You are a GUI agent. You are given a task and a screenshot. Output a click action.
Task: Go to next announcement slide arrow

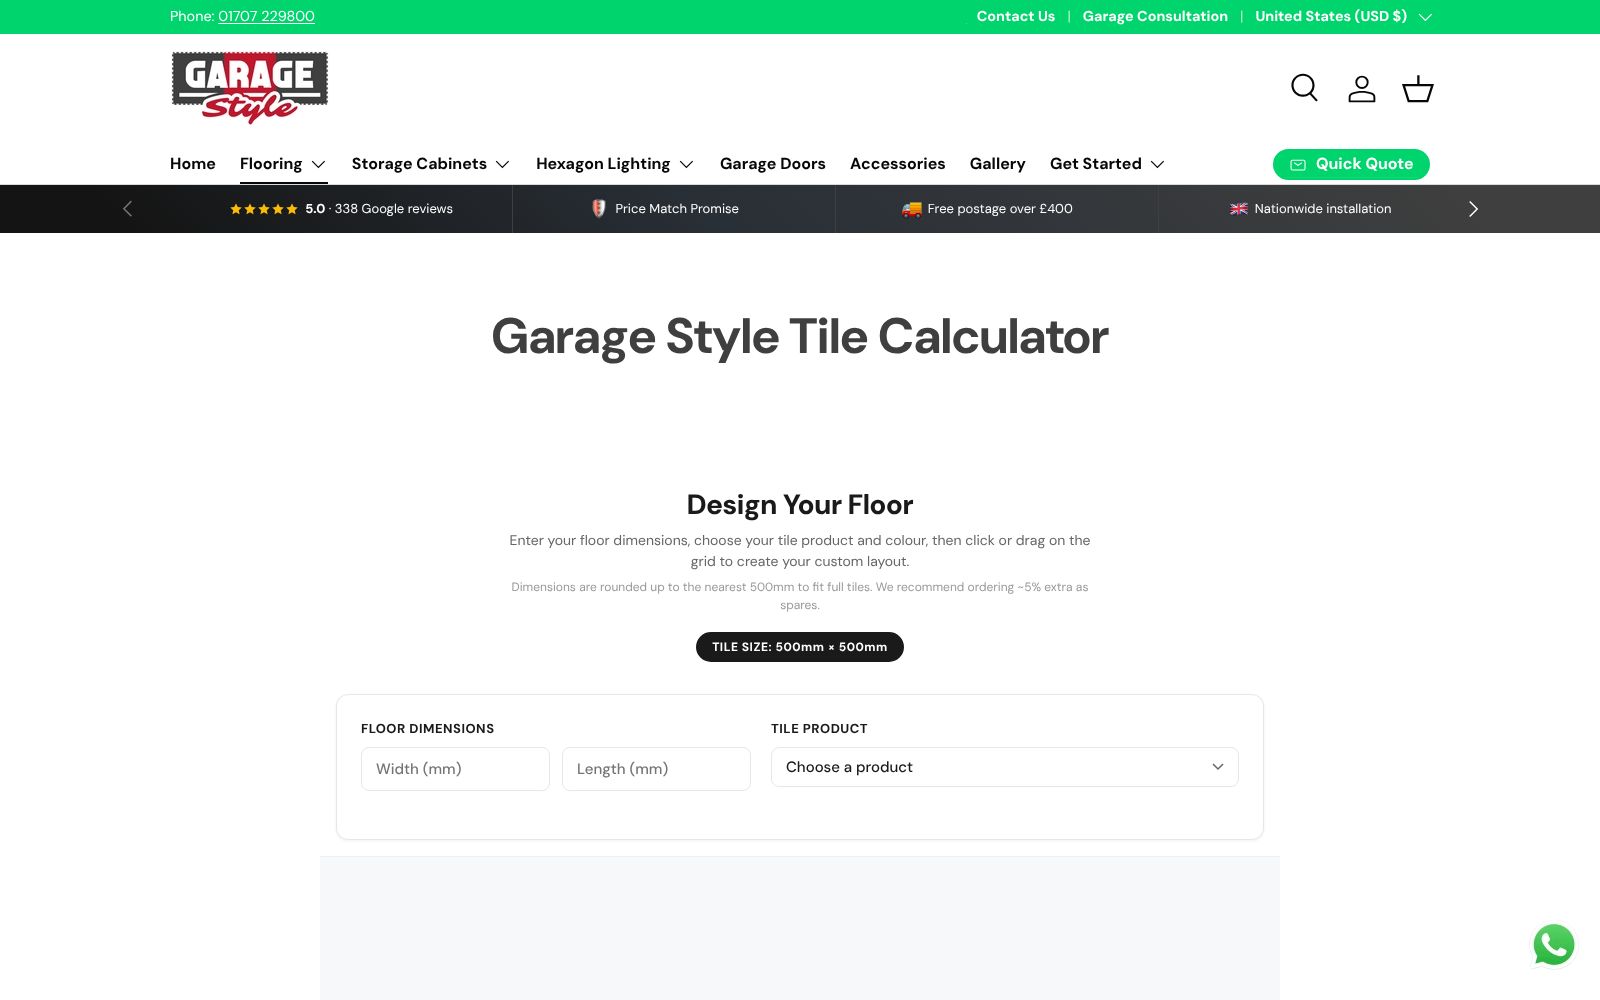1472,208
